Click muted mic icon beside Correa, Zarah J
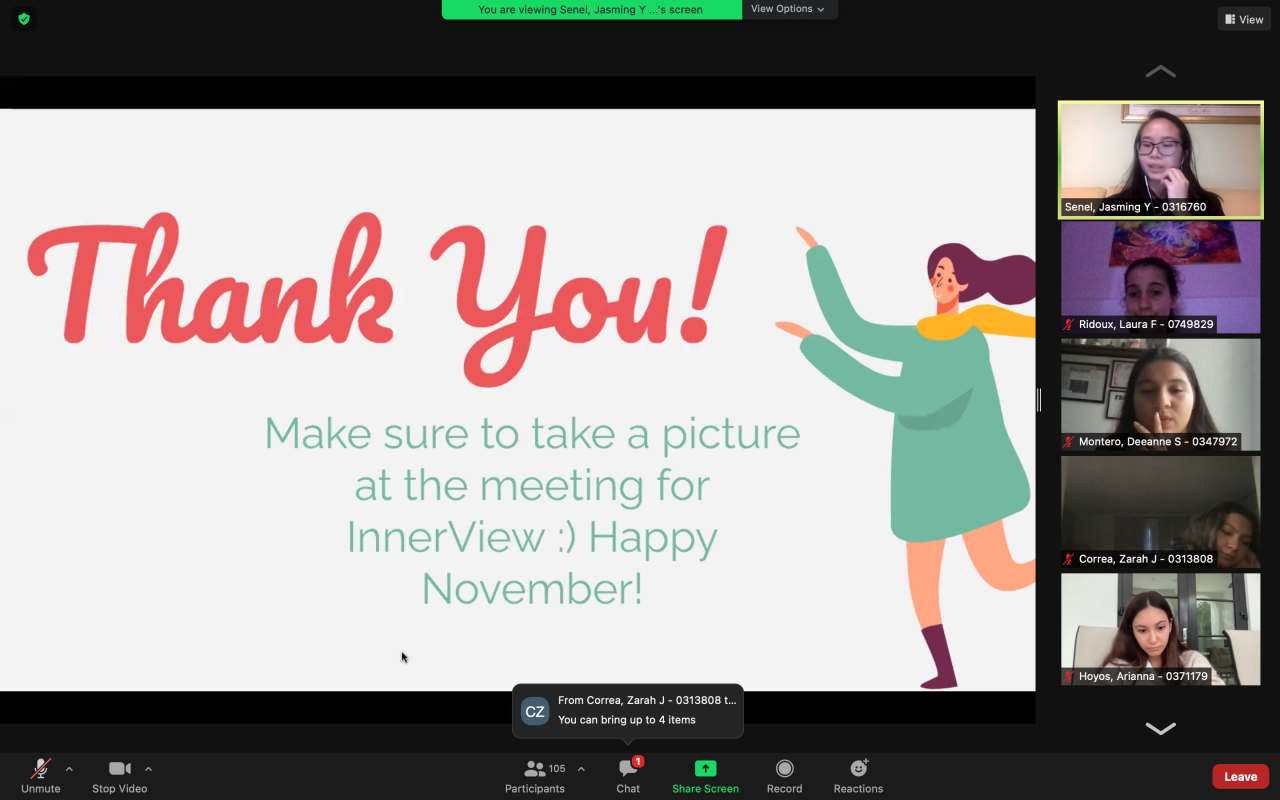Viewport: 1280px width, 800px height. 1069,559
